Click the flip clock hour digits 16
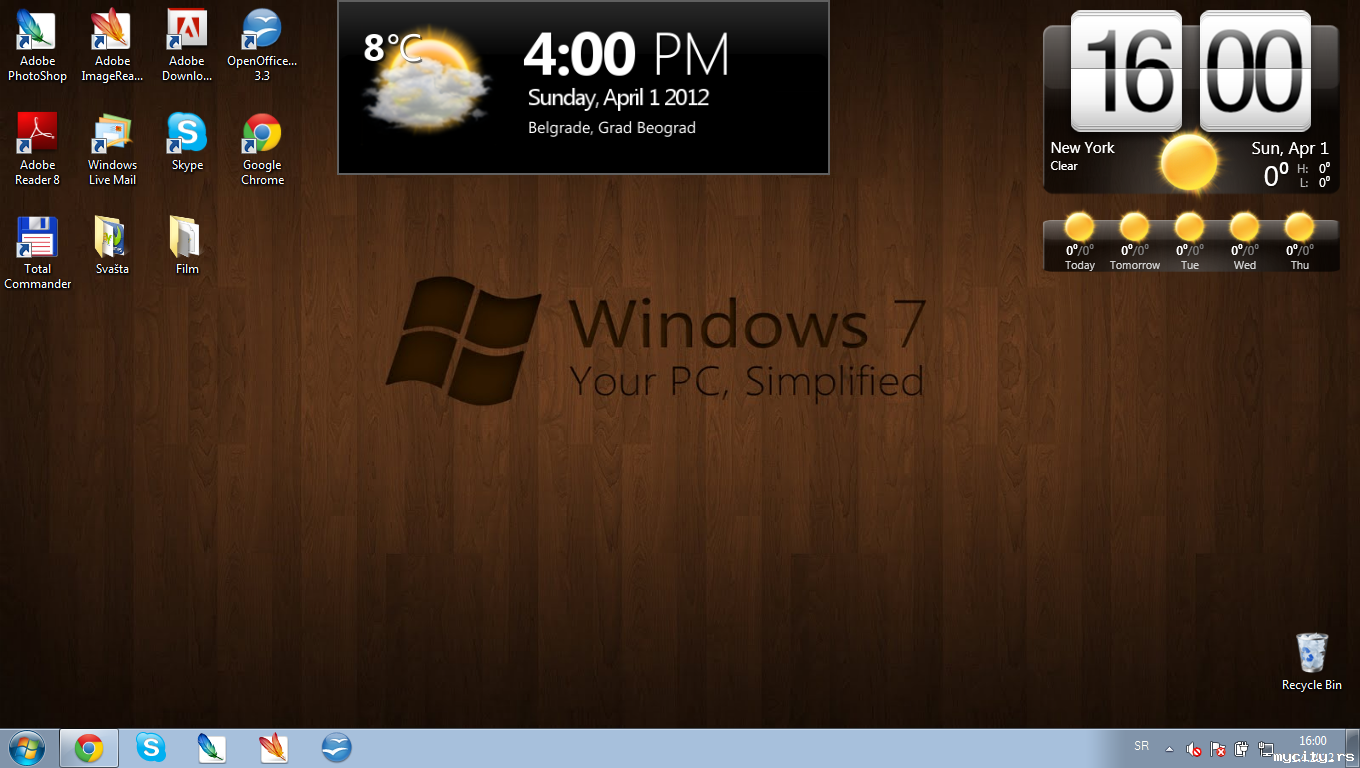This screenshot has width=1360, height=768. coord(1126,70)
